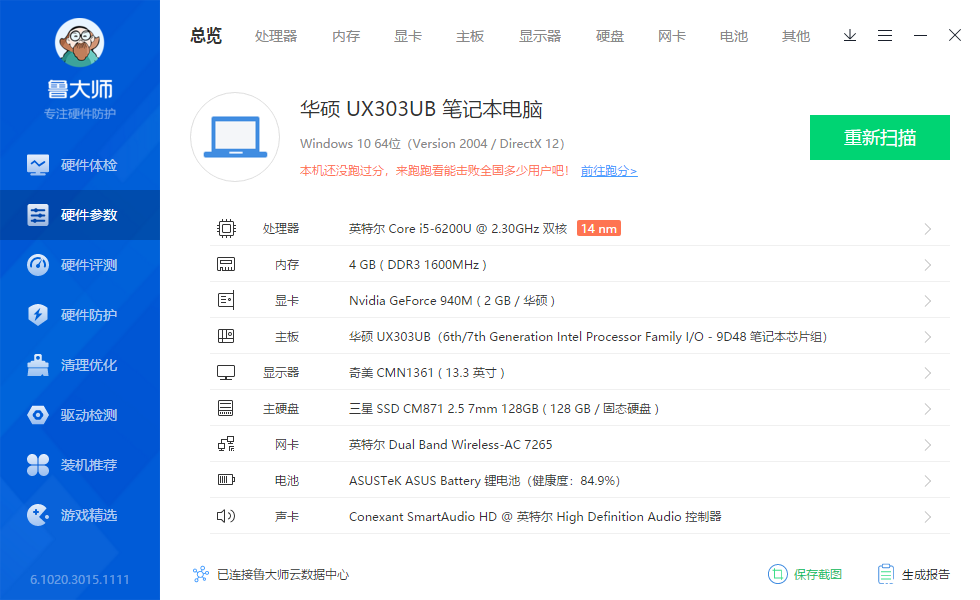Open 硬件体检 in the sidebar
Viewport: 980px width, 600px height.
click(x=80, y=165)
